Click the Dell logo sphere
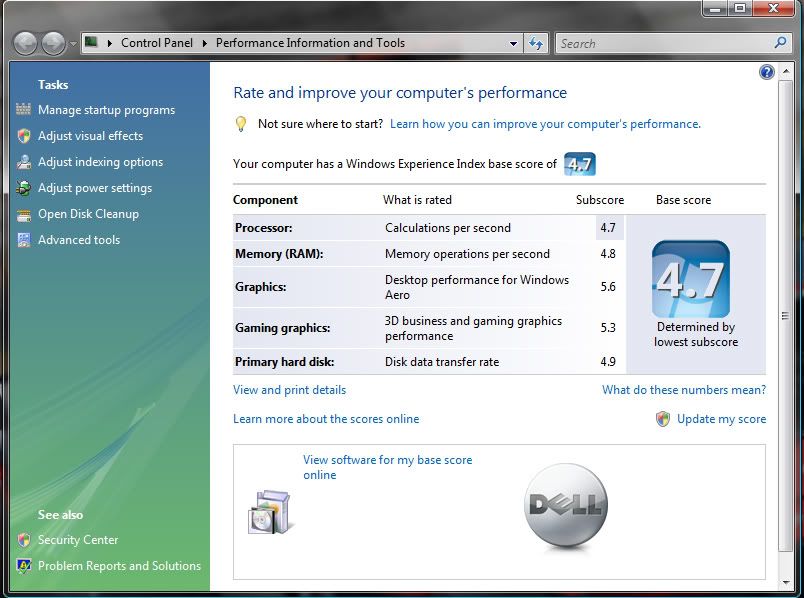Viewport: 804px width, 598px height. click(x=566, y=506)
